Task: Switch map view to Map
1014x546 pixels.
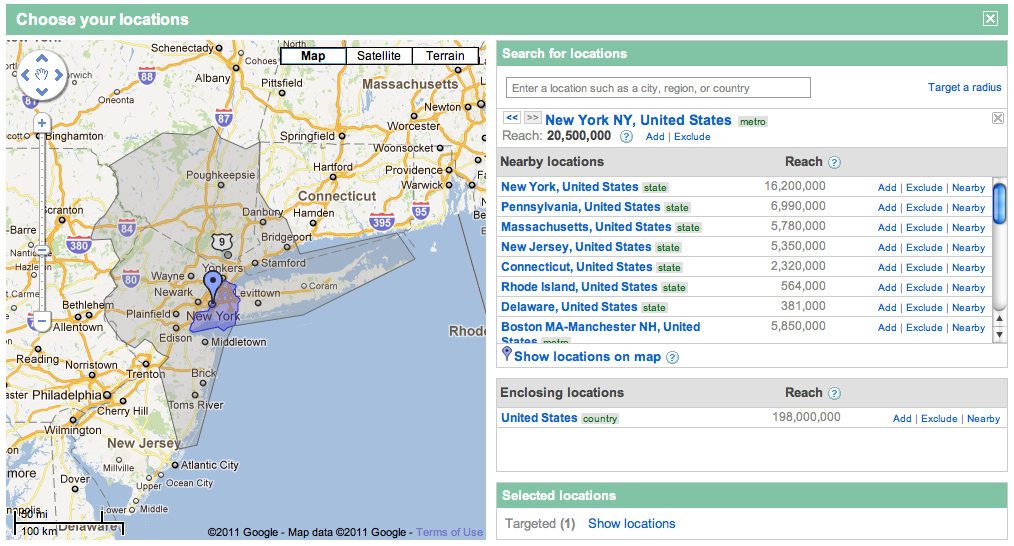Action: click(313, 56)
